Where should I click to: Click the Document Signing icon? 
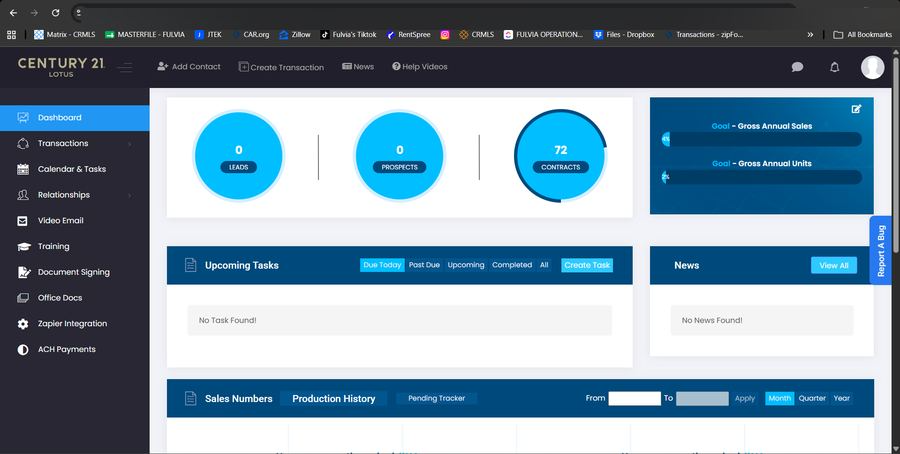point(24,272)
